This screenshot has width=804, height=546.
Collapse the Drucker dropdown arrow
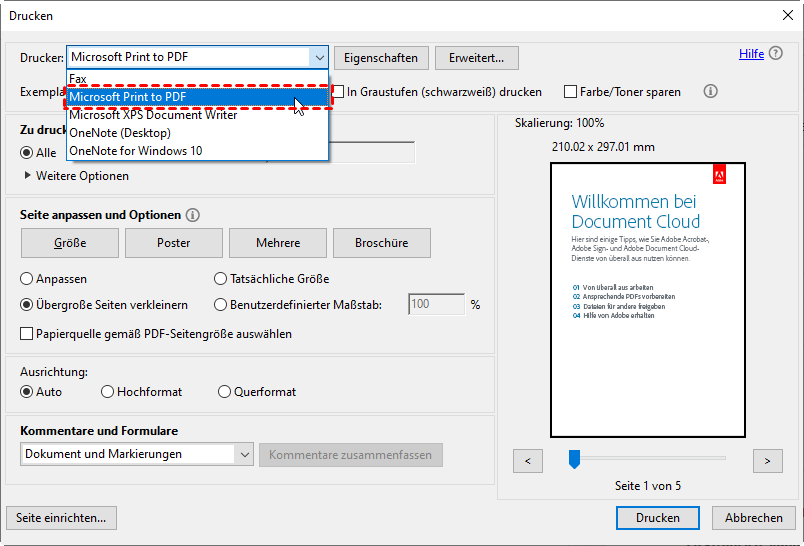[319, 57]
